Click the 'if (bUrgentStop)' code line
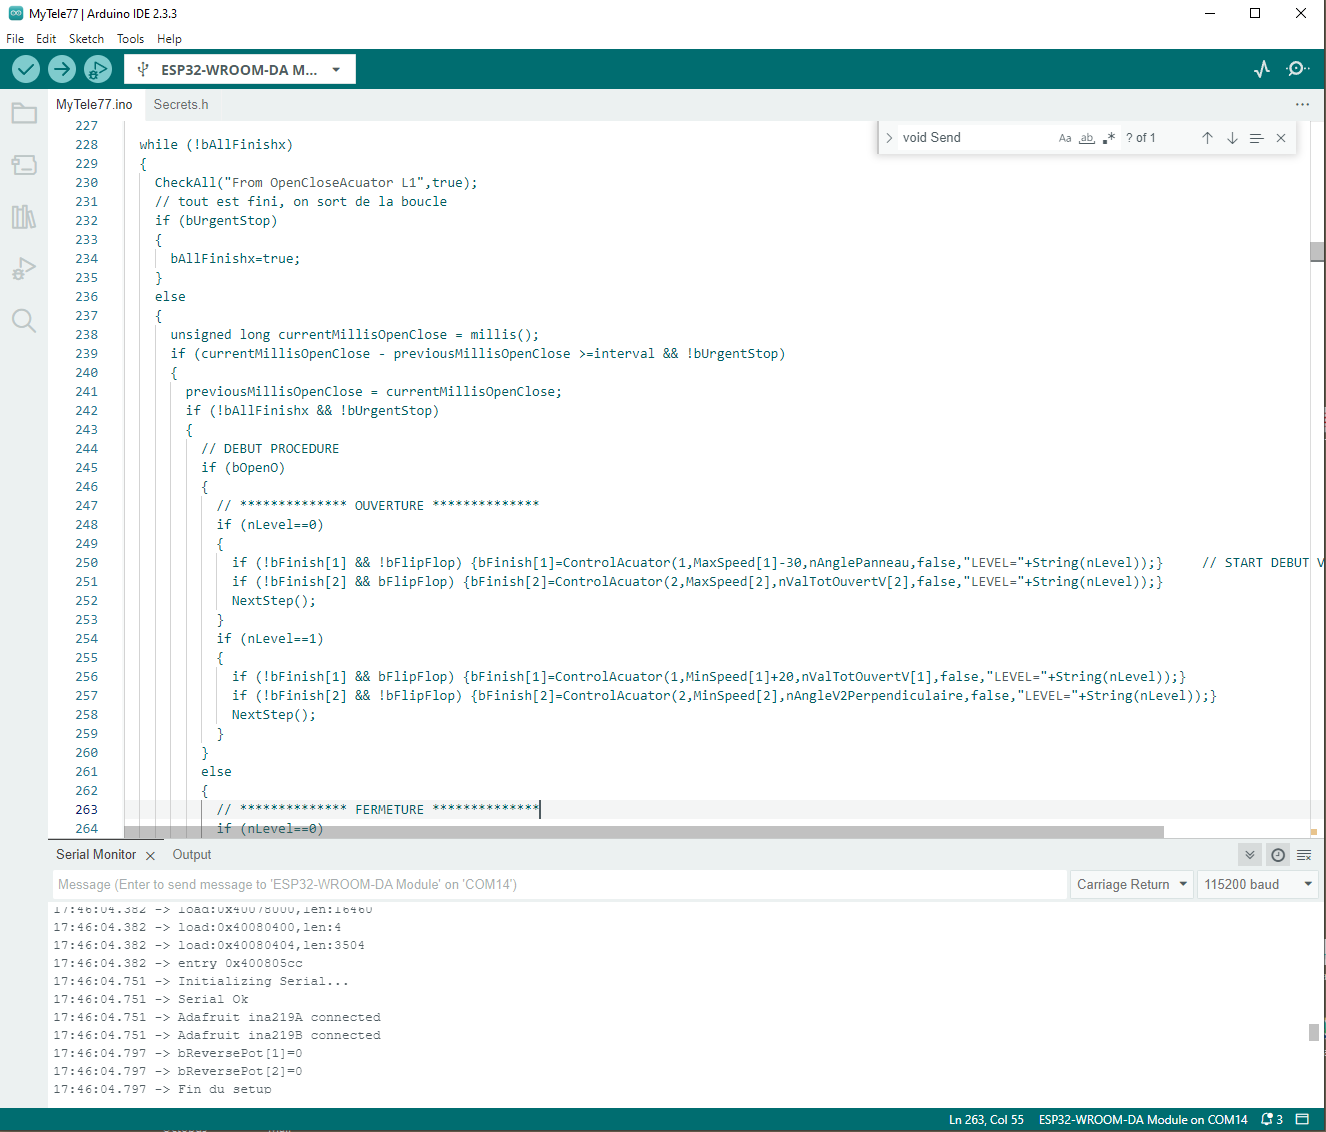 pos(216,221)
